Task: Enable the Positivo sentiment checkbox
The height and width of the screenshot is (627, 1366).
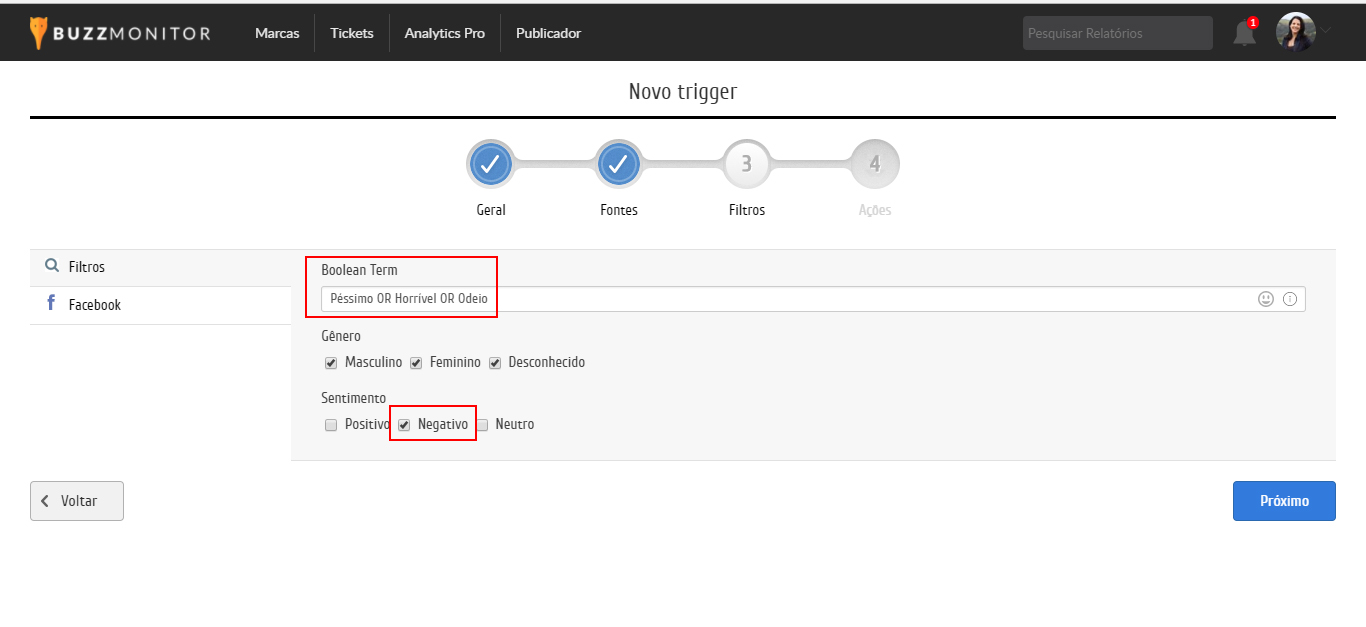Action: tap(331, 425)
